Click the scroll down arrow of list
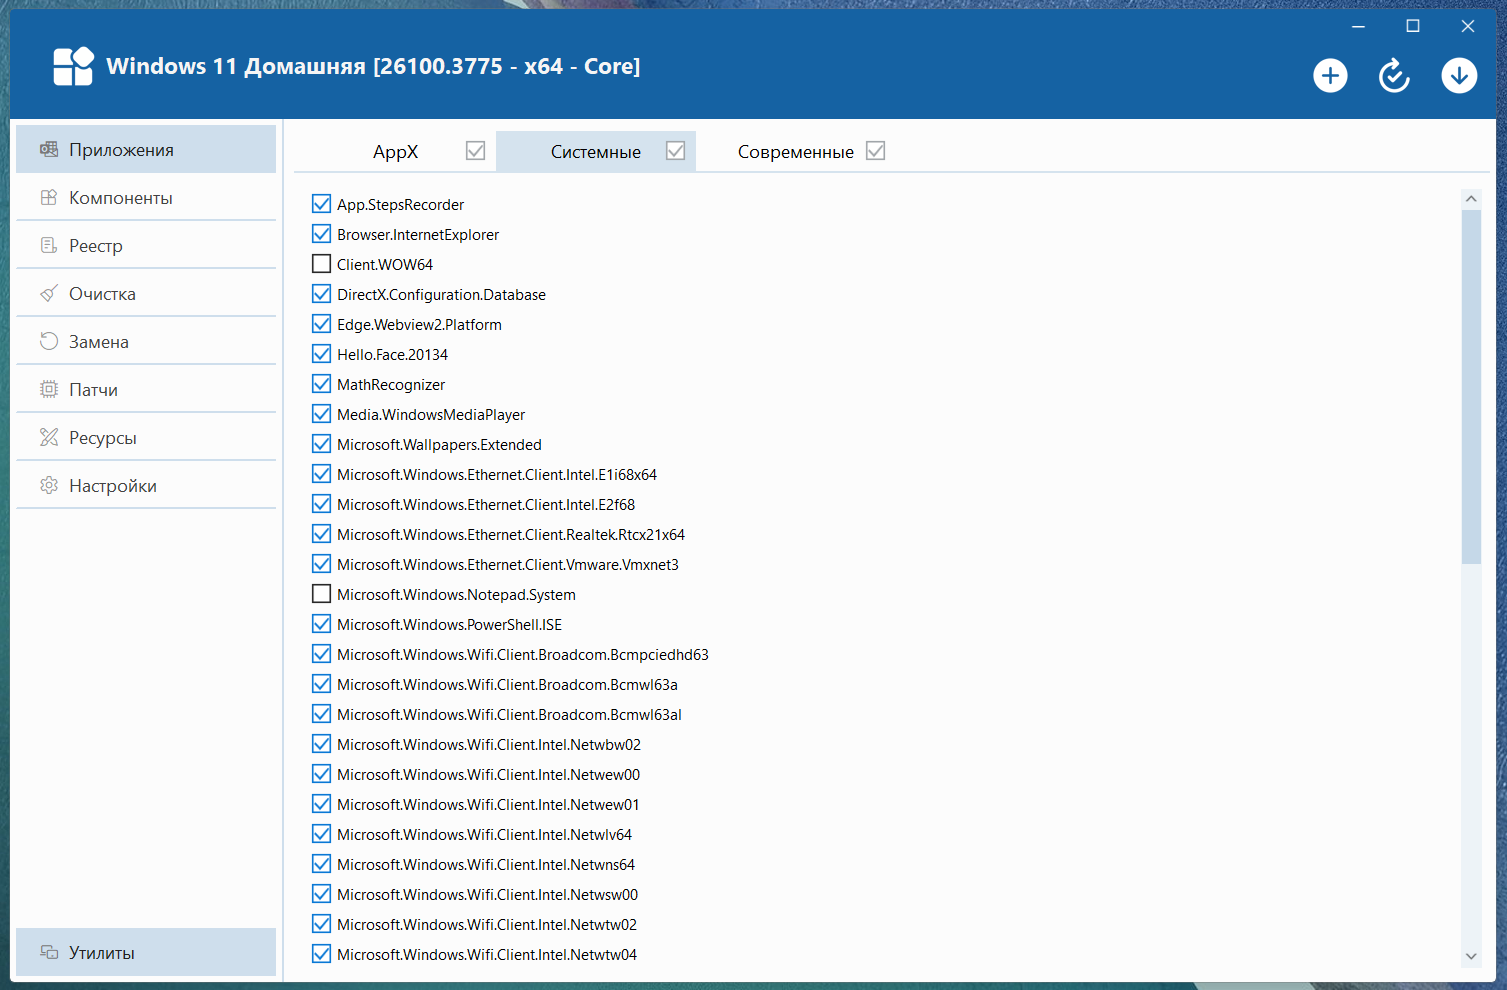Viewport: 1507px width, 990px height. (x=1471, y=956)
